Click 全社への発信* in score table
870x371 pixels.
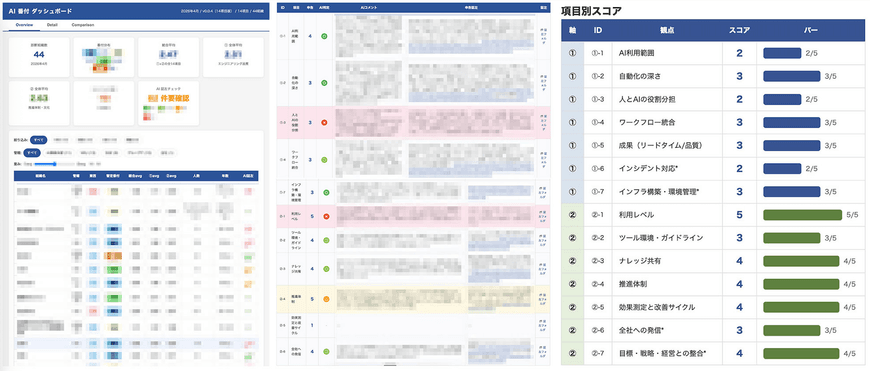tap(641, 330)
